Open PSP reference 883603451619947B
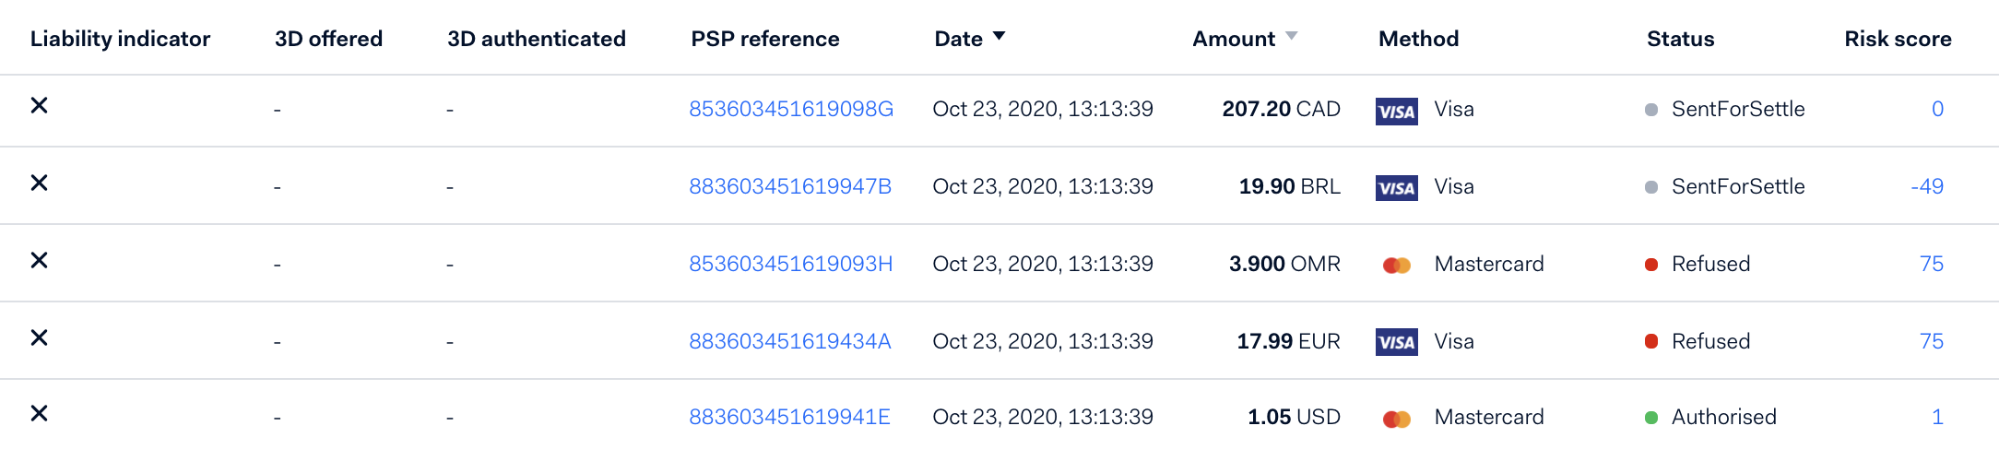 point(790,186)
